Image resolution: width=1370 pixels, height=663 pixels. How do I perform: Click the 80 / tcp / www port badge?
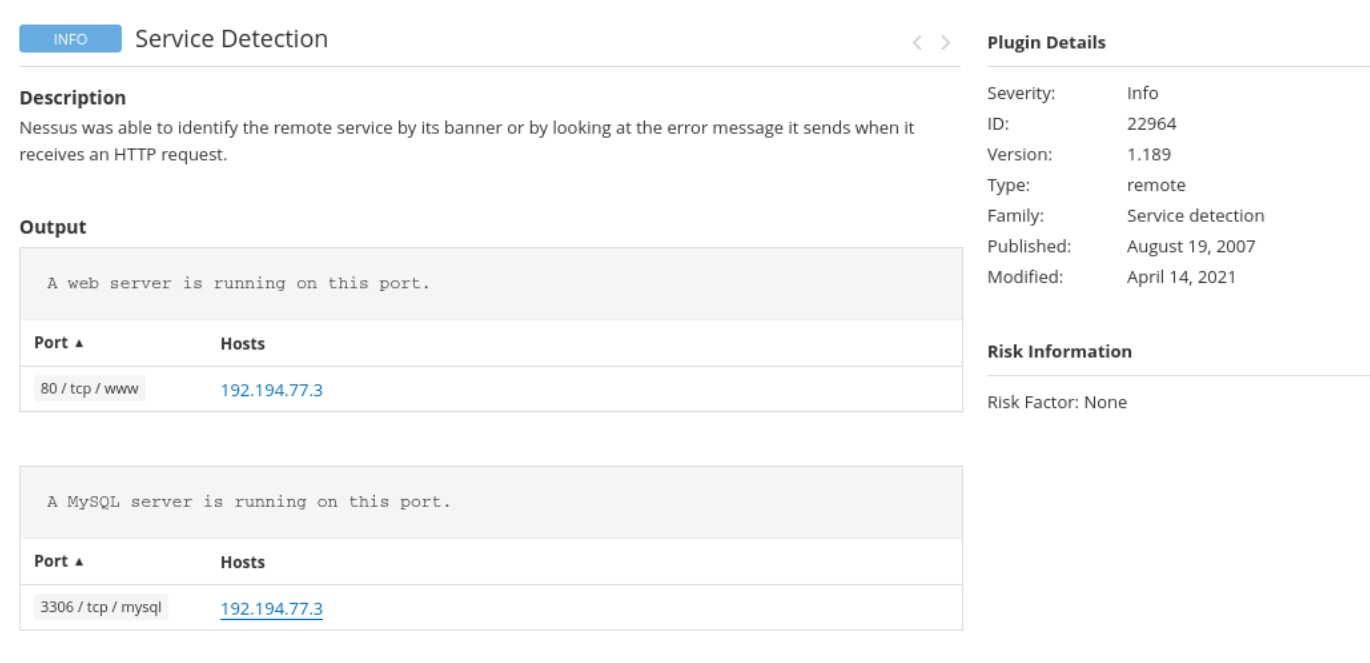(90, 389)
